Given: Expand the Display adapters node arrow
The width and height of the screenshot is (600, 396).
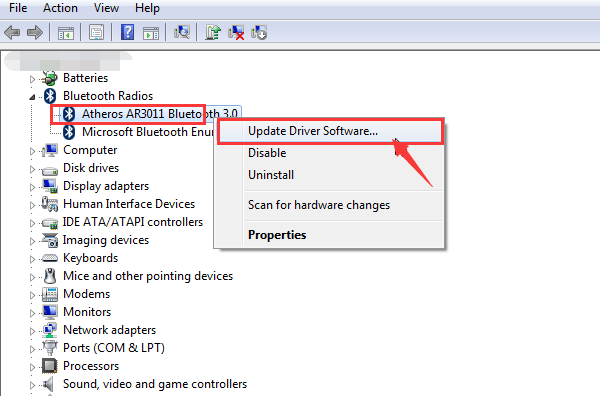Looking at the screenshot, I should 32,187.
